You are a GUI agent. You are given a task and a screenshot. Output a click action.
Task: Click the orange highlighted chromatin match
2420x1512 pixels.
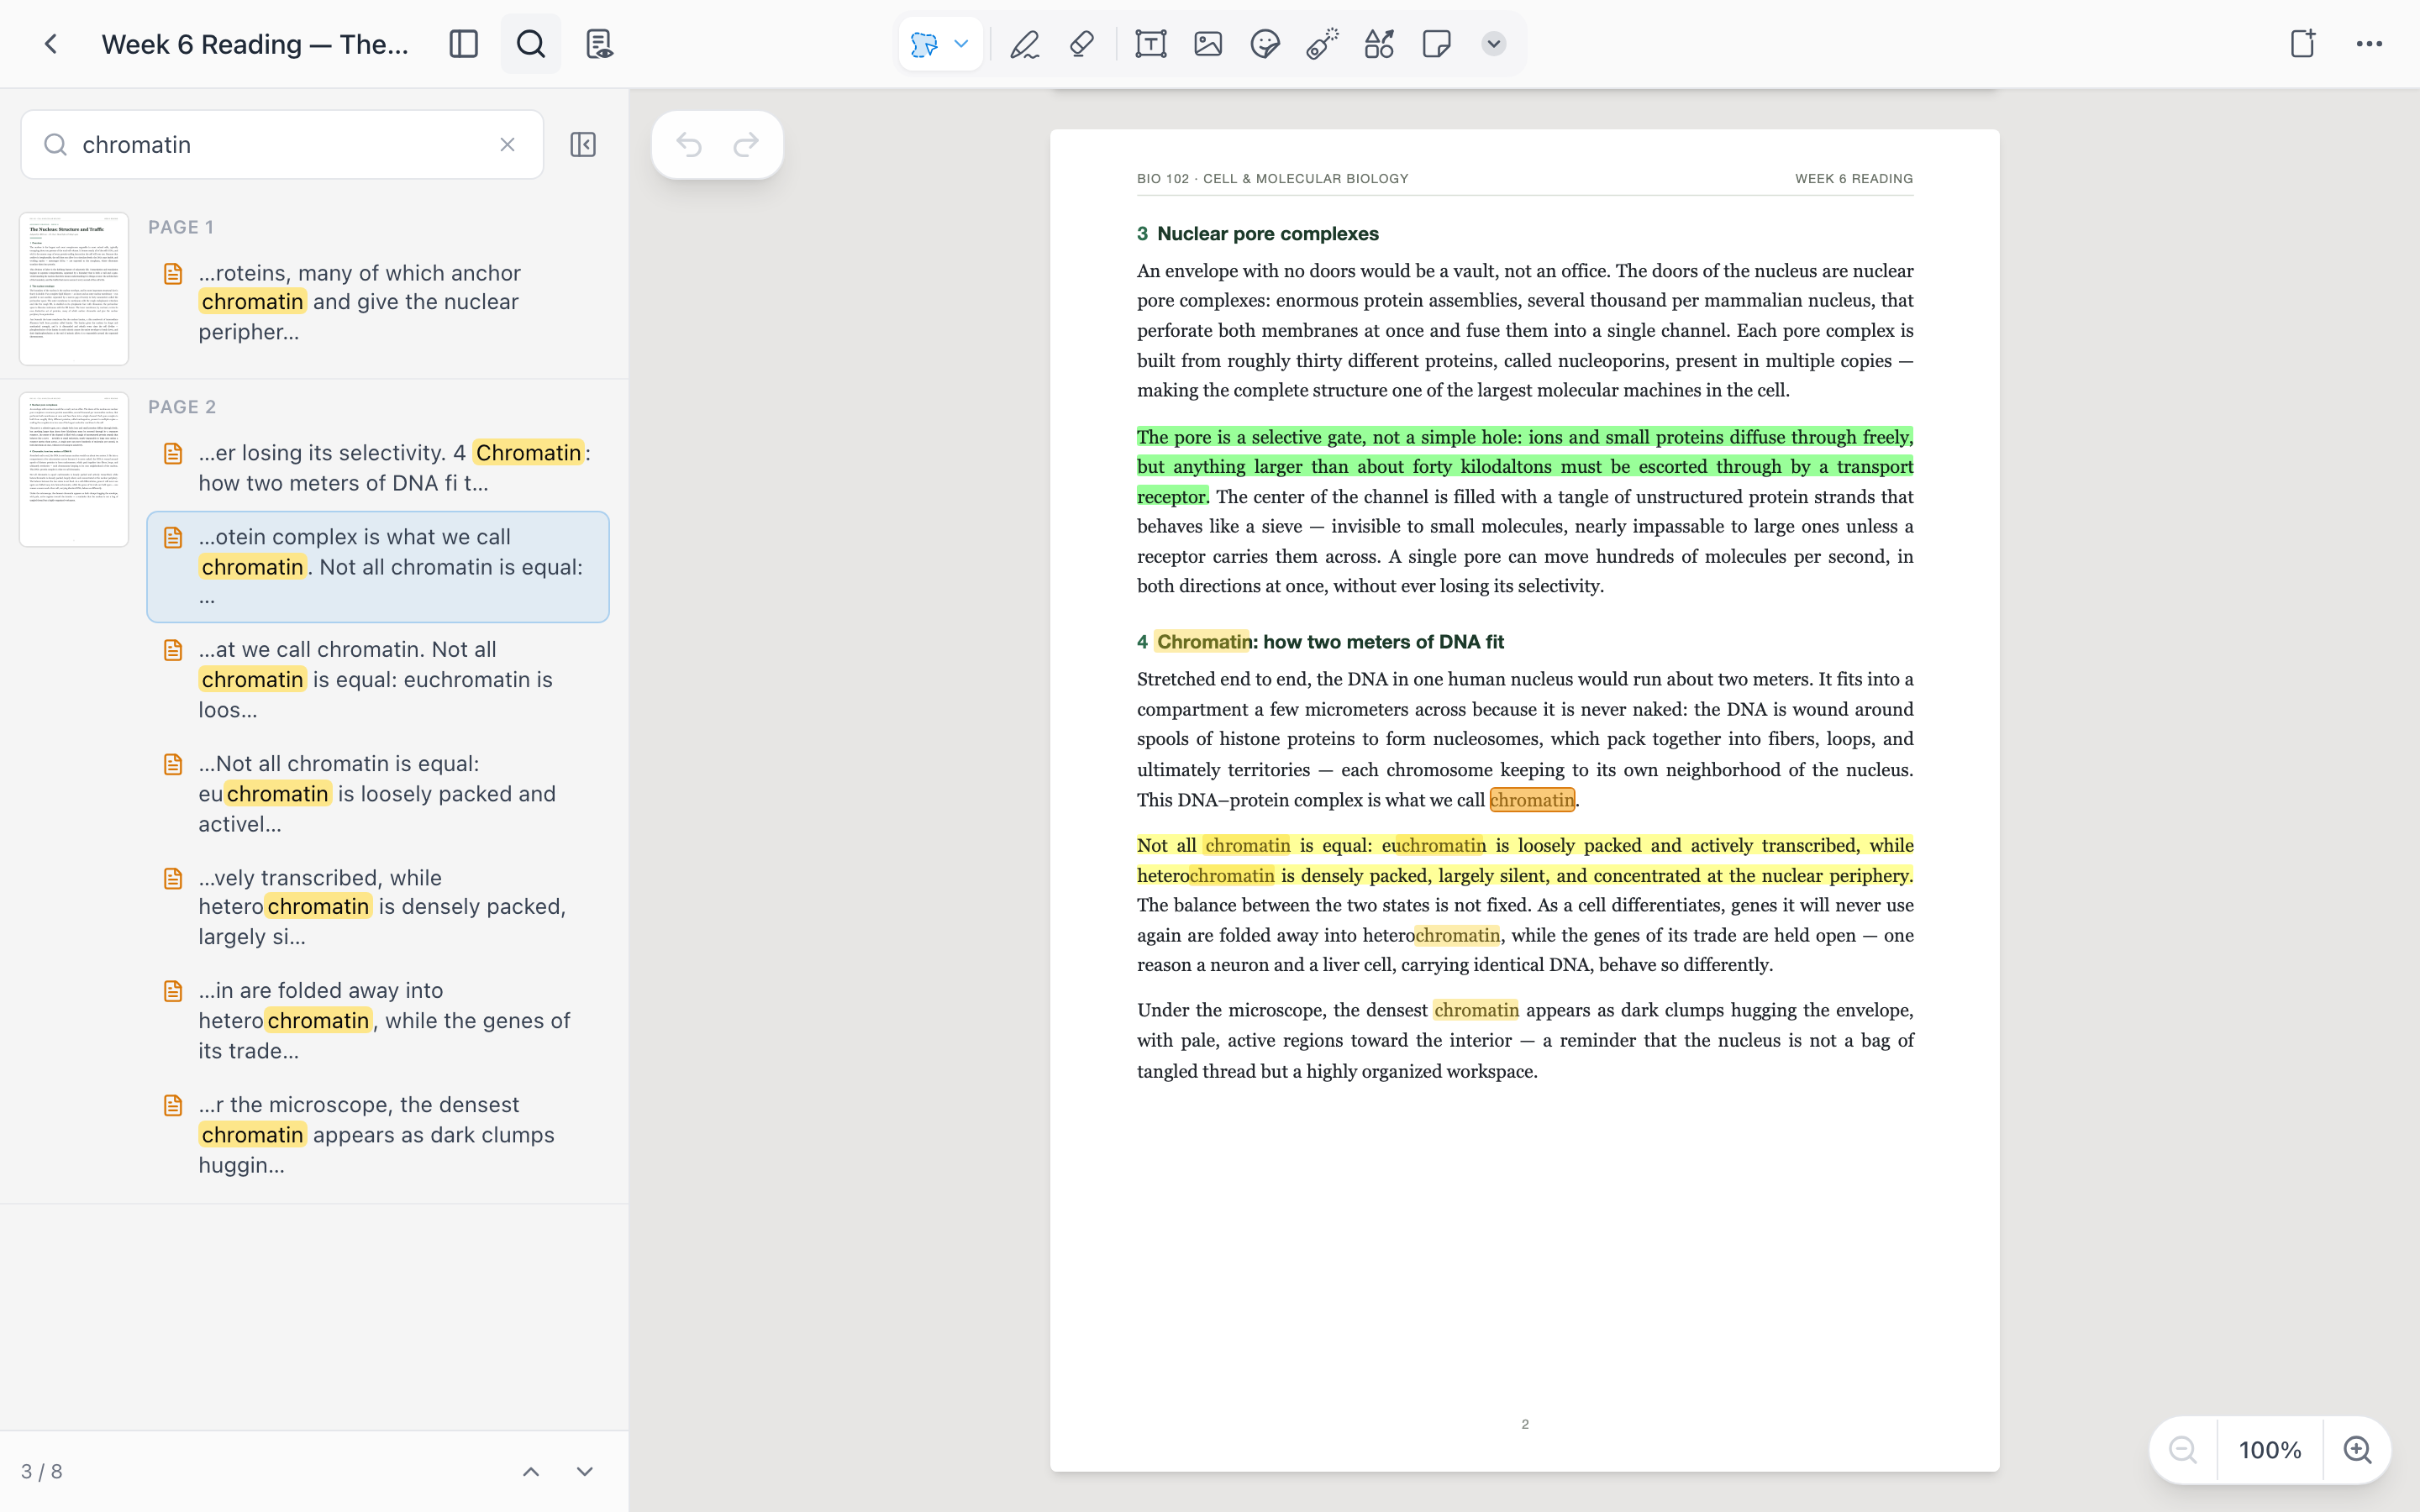tap(1532, 800)
